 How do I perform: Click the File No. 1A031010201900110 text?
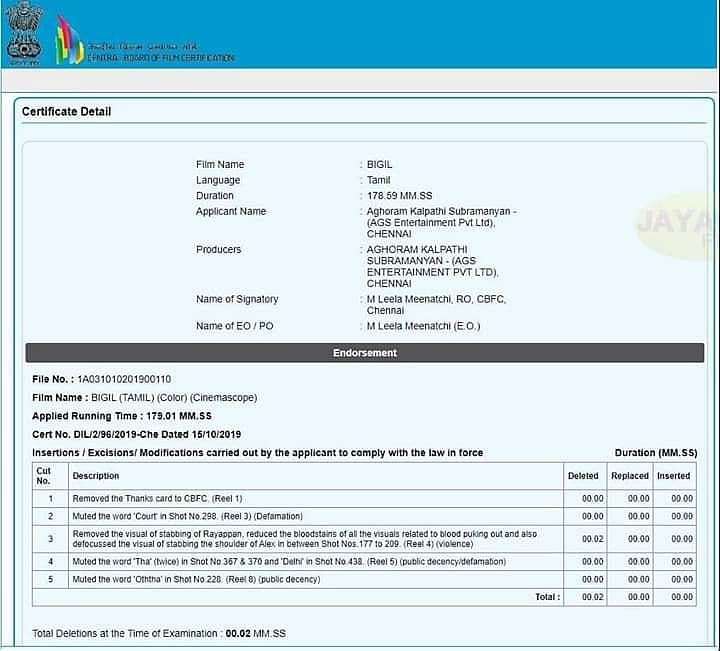click(x=101, y=380)
